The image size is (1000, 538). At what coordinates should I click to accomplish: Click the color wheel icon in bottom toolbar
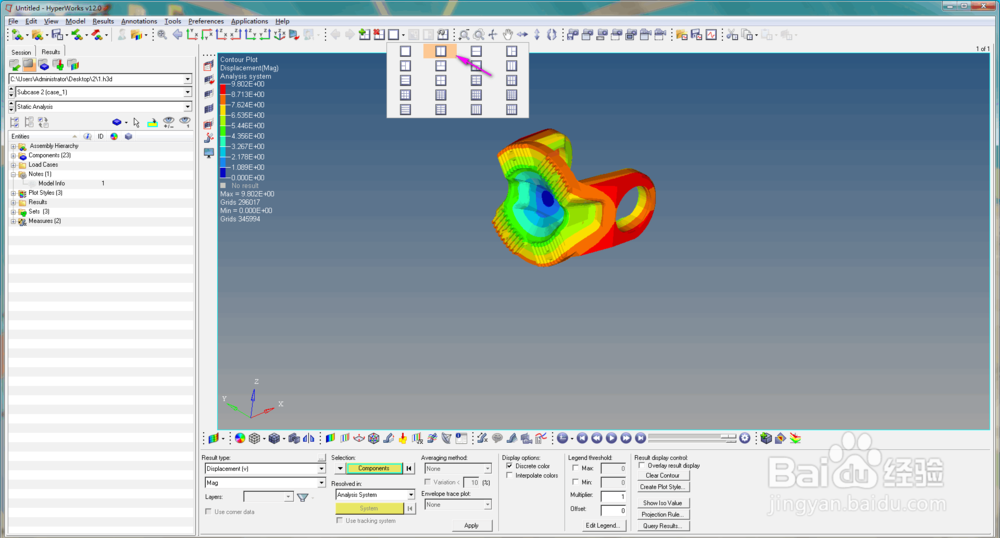click(x=240, y=439)
